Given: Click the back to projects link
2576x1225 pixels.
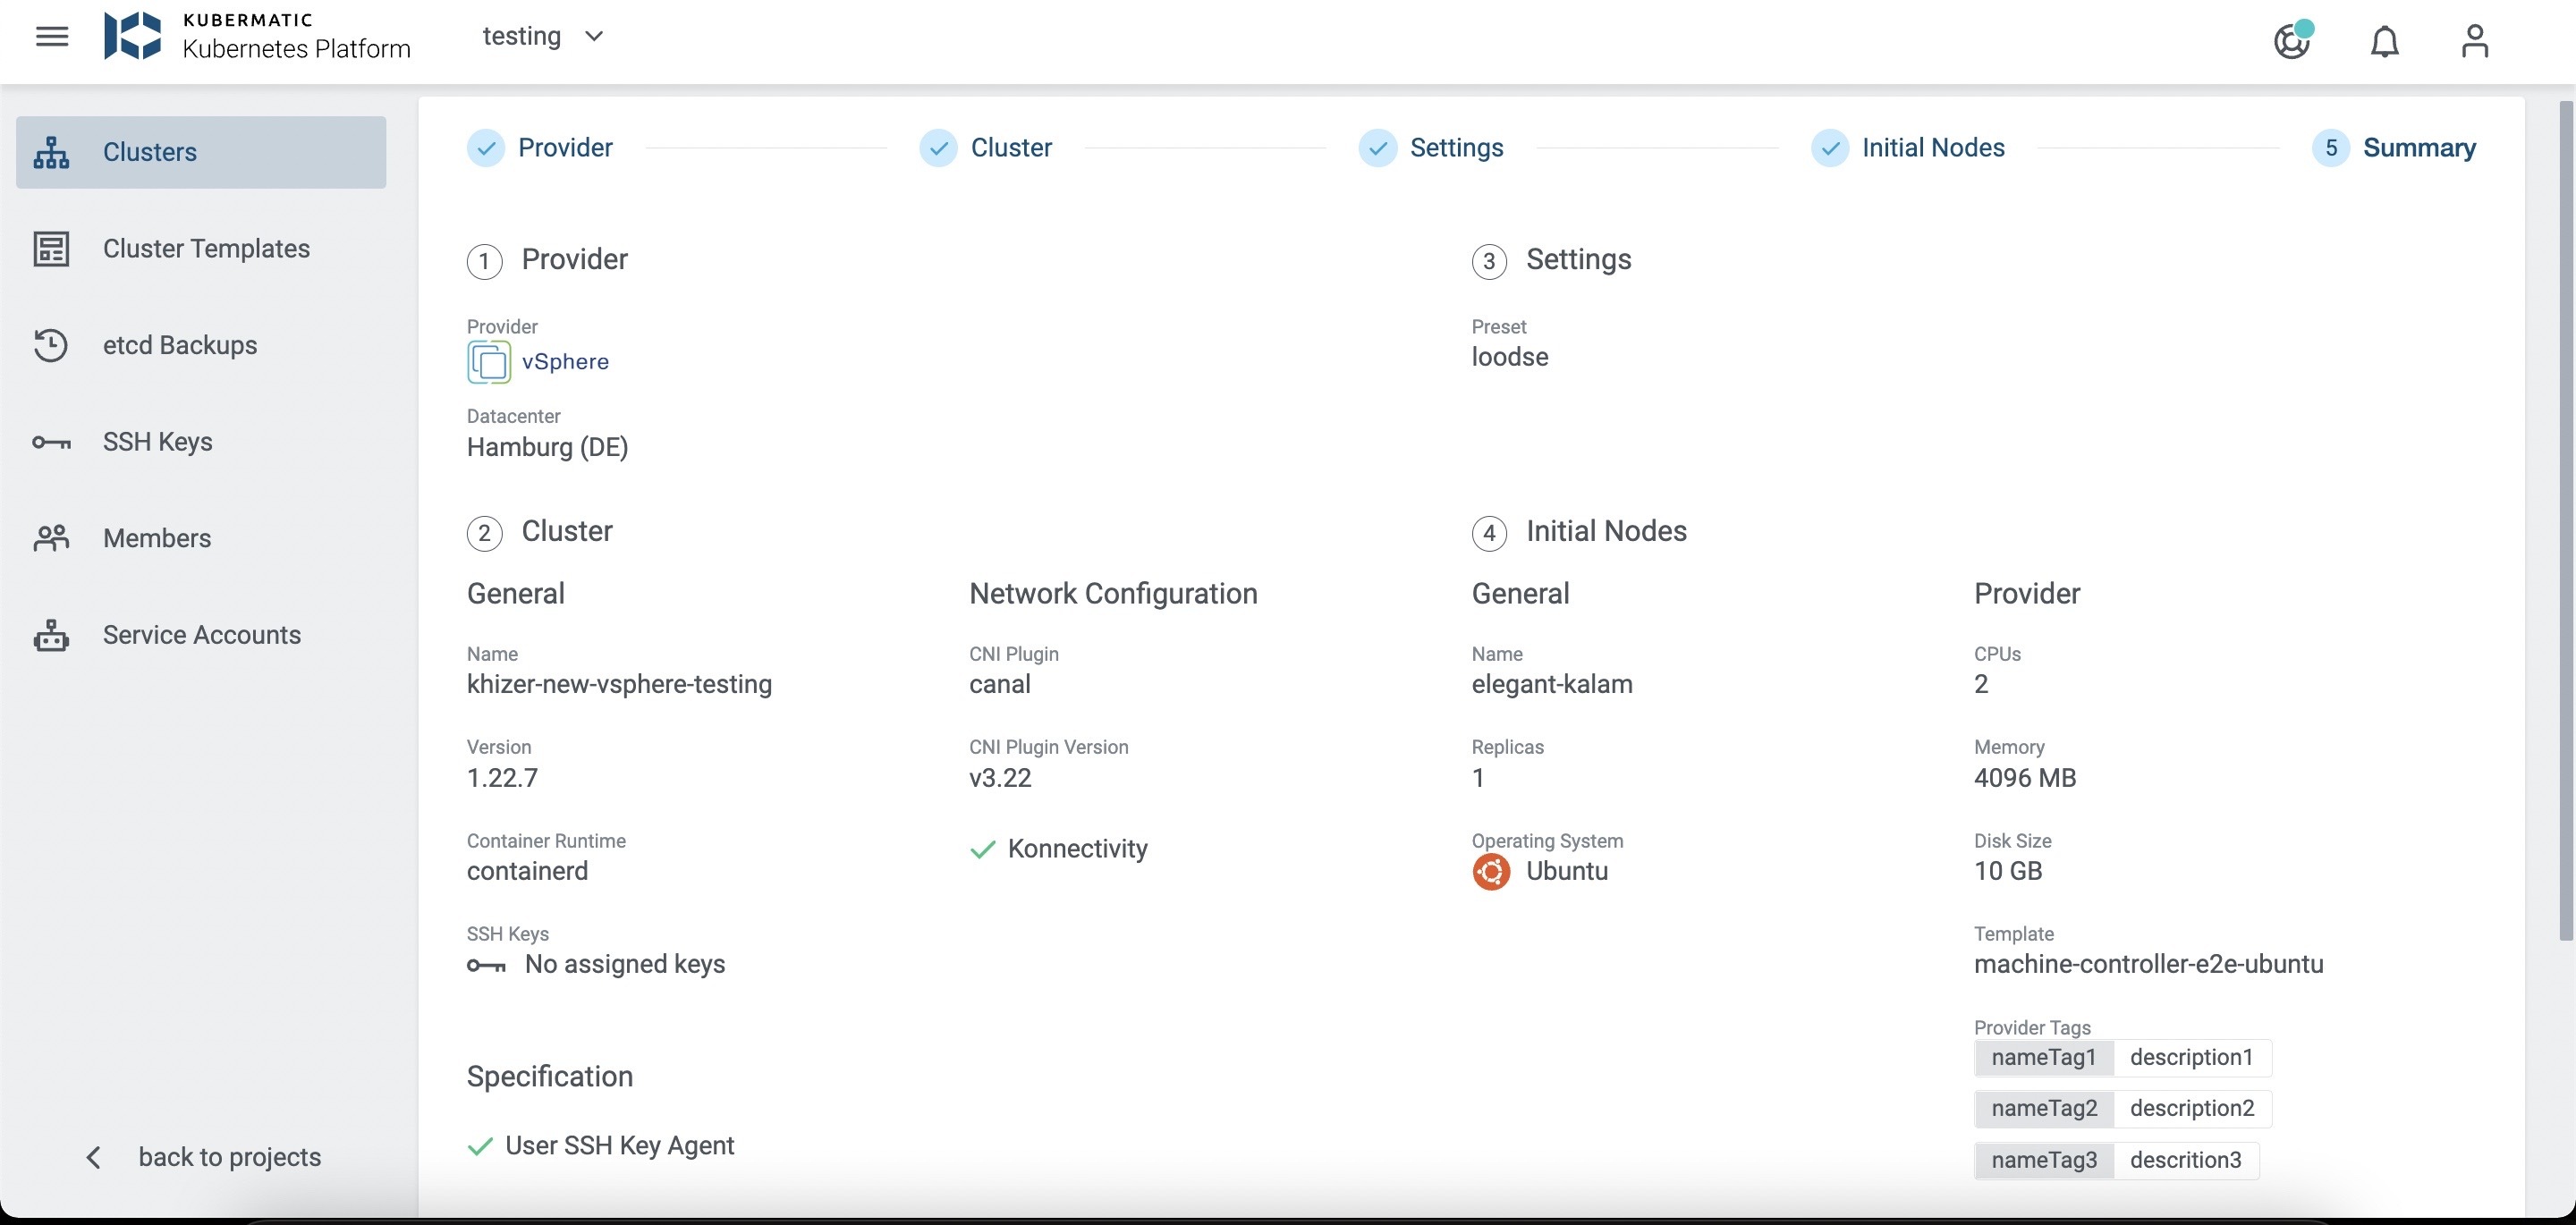Looking at the screenshot, I should (230, 1157).
